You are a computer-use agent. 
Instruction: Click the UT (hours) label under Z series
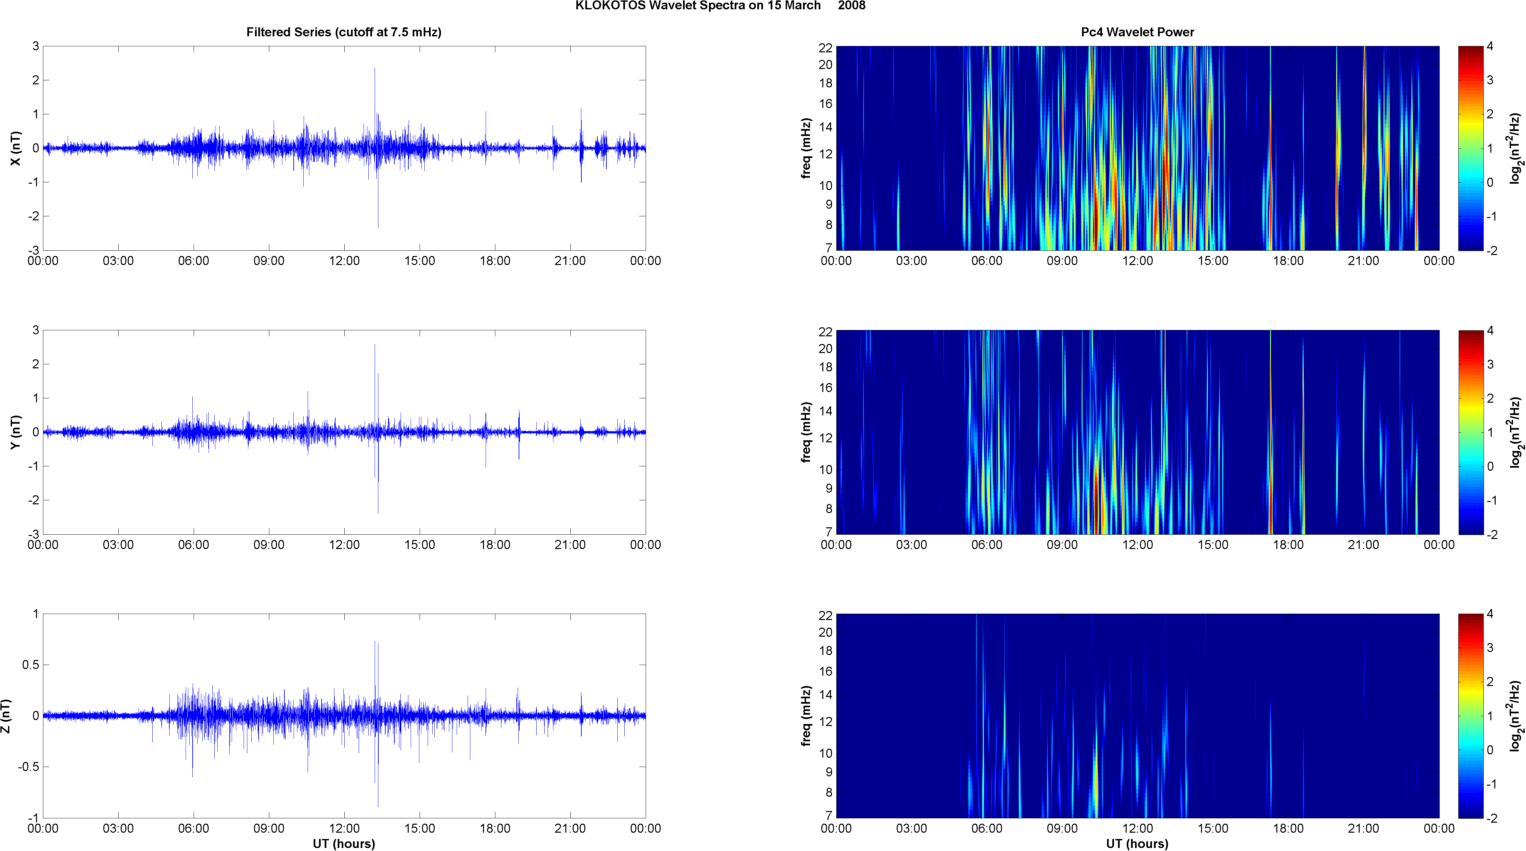point(344,844)
